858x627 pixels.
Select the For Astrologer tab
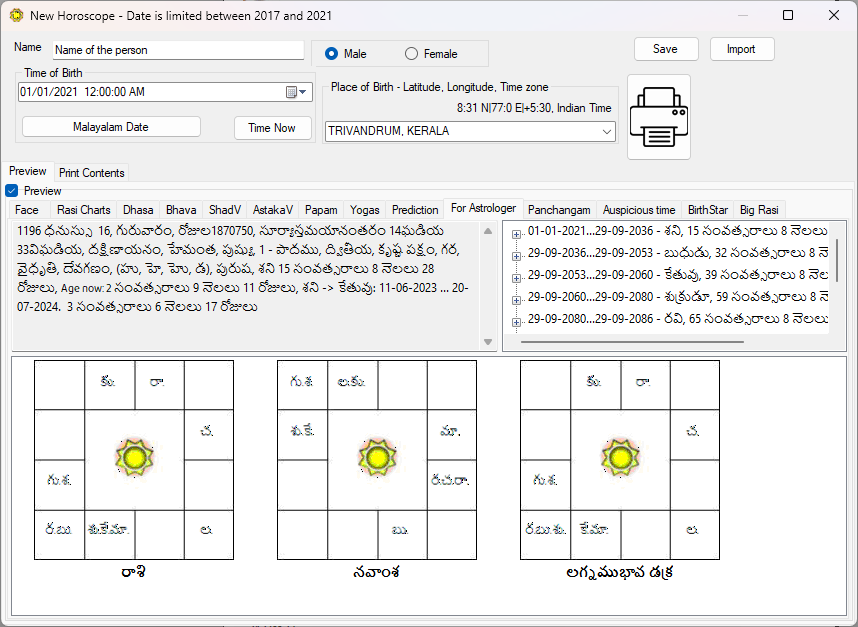pos(483,208)
